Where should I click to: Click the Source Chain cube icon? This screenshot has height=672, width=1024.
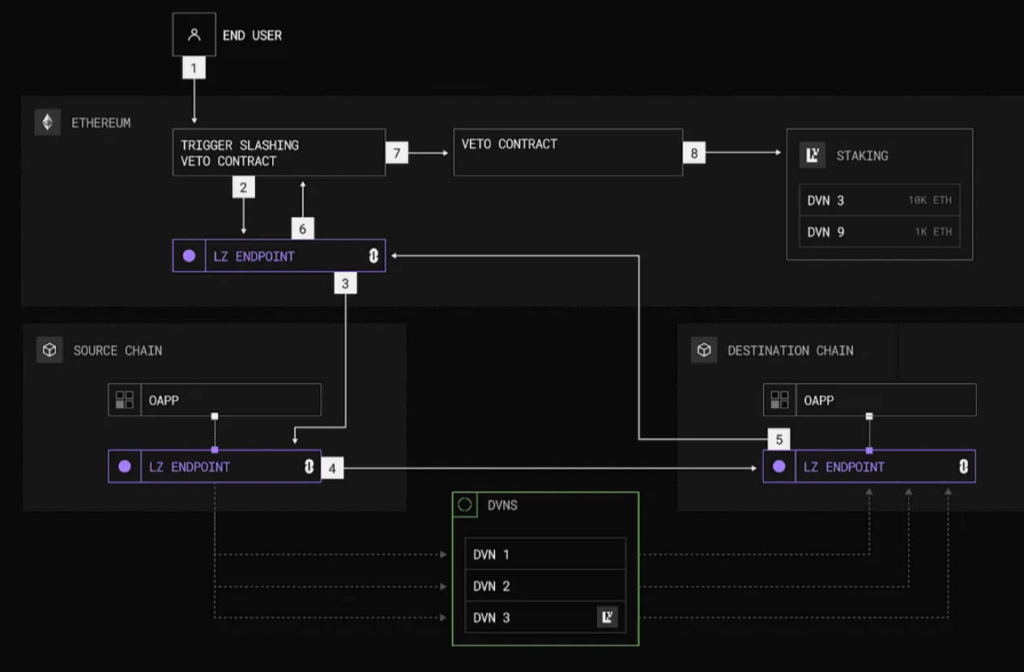point(49,350)
